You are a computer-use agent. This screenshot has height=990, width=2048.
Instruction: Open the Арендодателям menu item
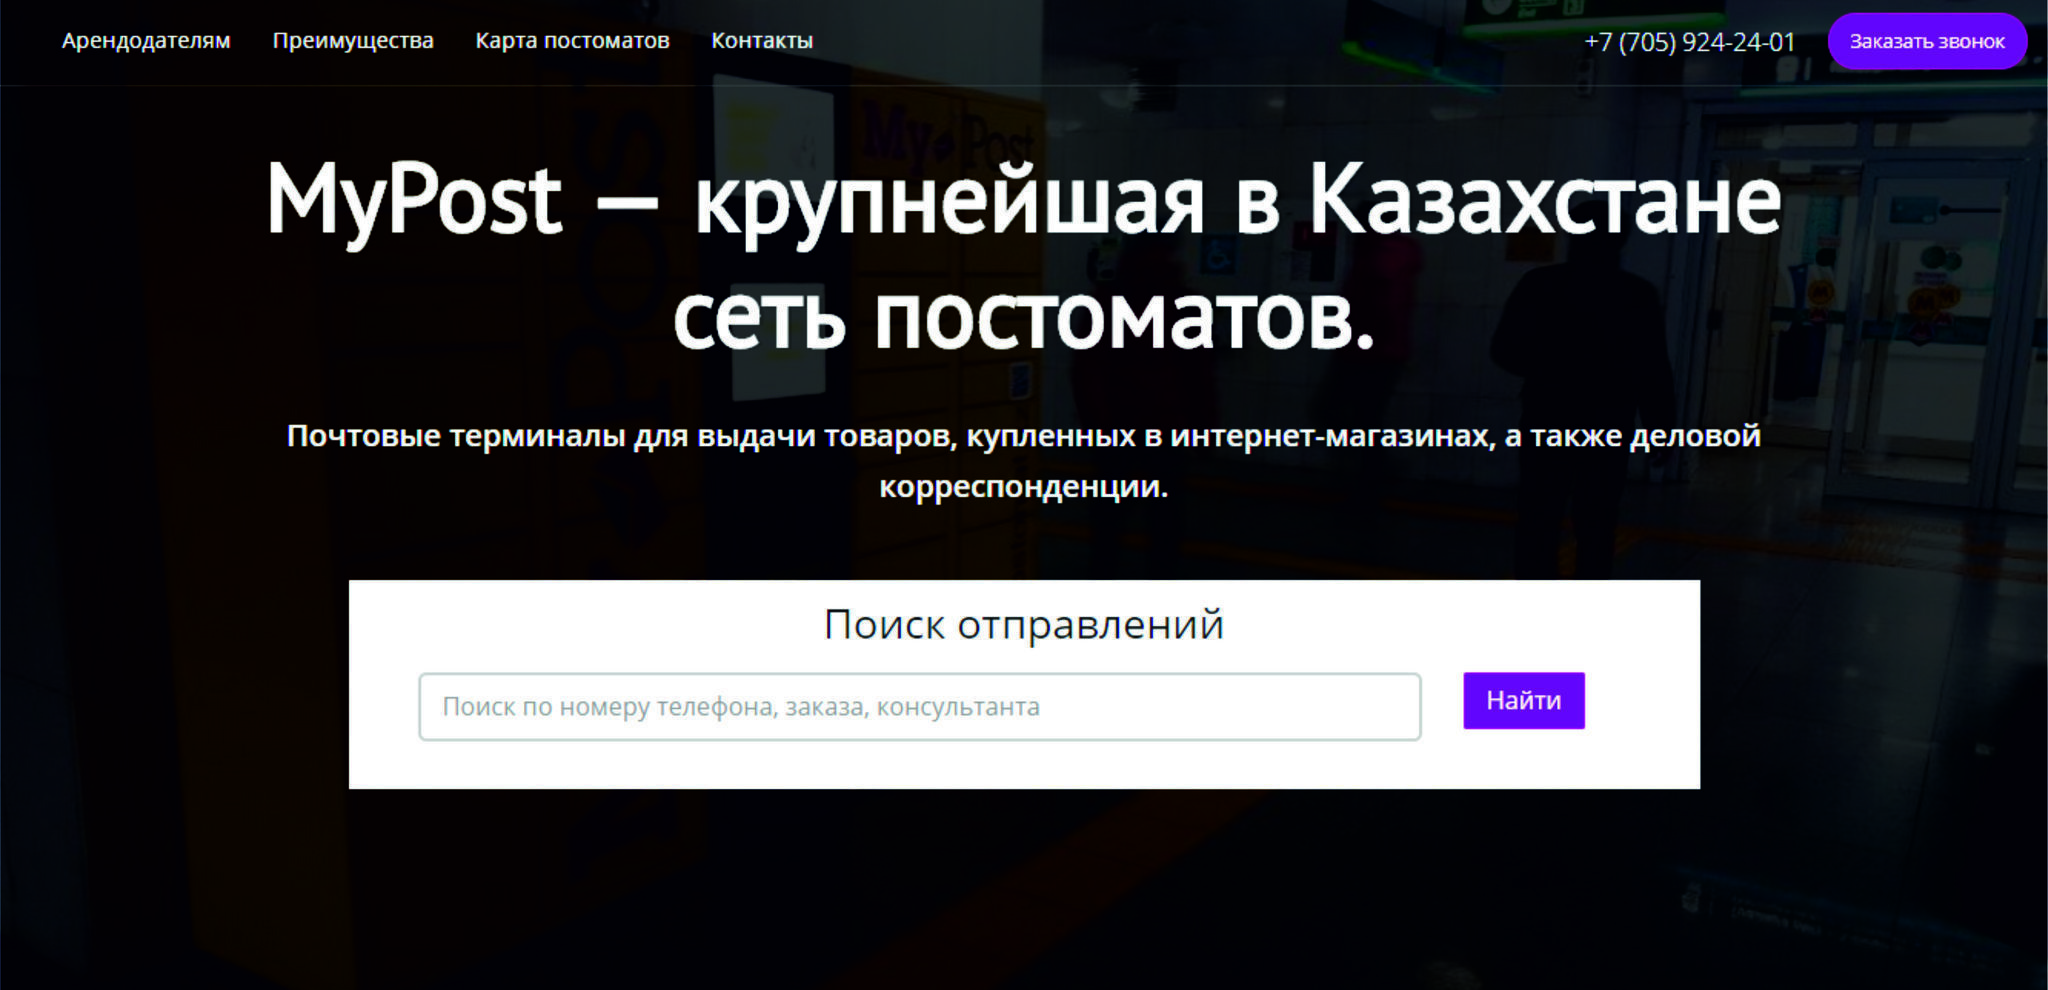[x=146, y=41]
